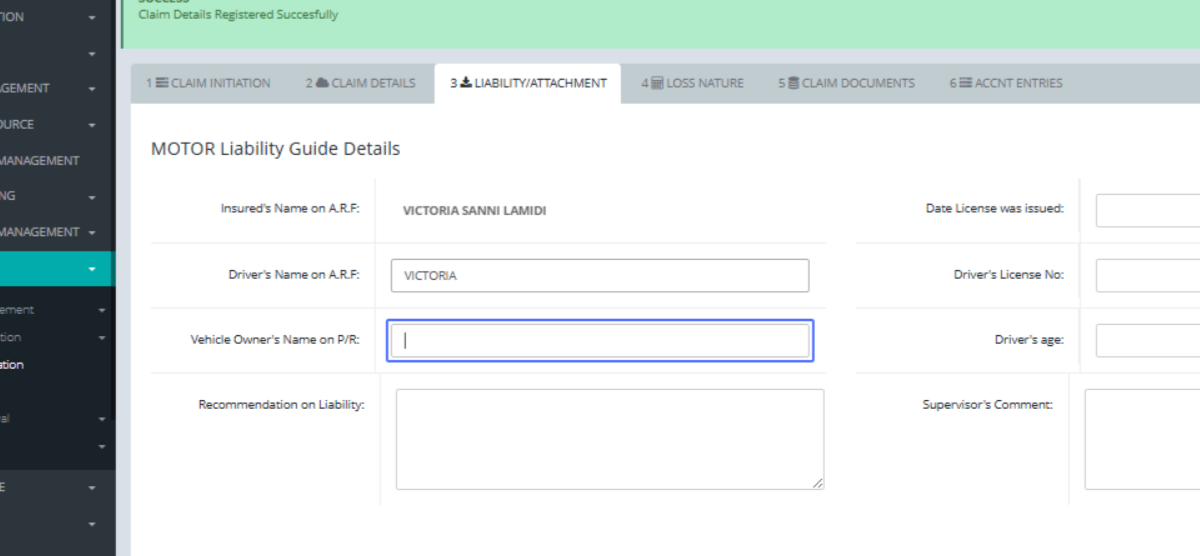Click the download icon on Liability/Attachment tab

click(466, 84)
